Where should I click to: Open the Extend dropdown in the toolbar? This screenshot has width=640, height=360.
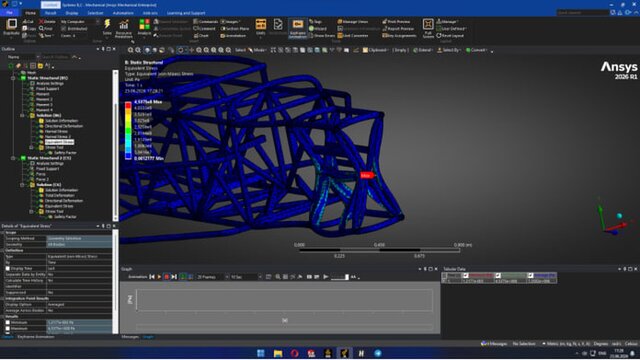(422, 50)
